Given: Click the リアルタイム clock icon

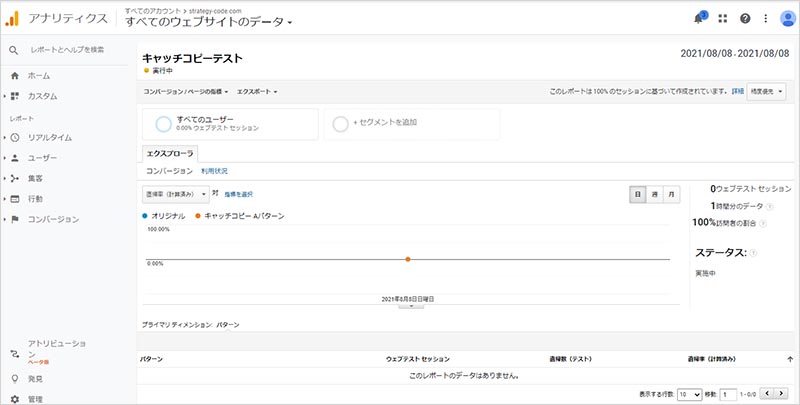Looking at the screenshot, I should click(x=15, y=137).
